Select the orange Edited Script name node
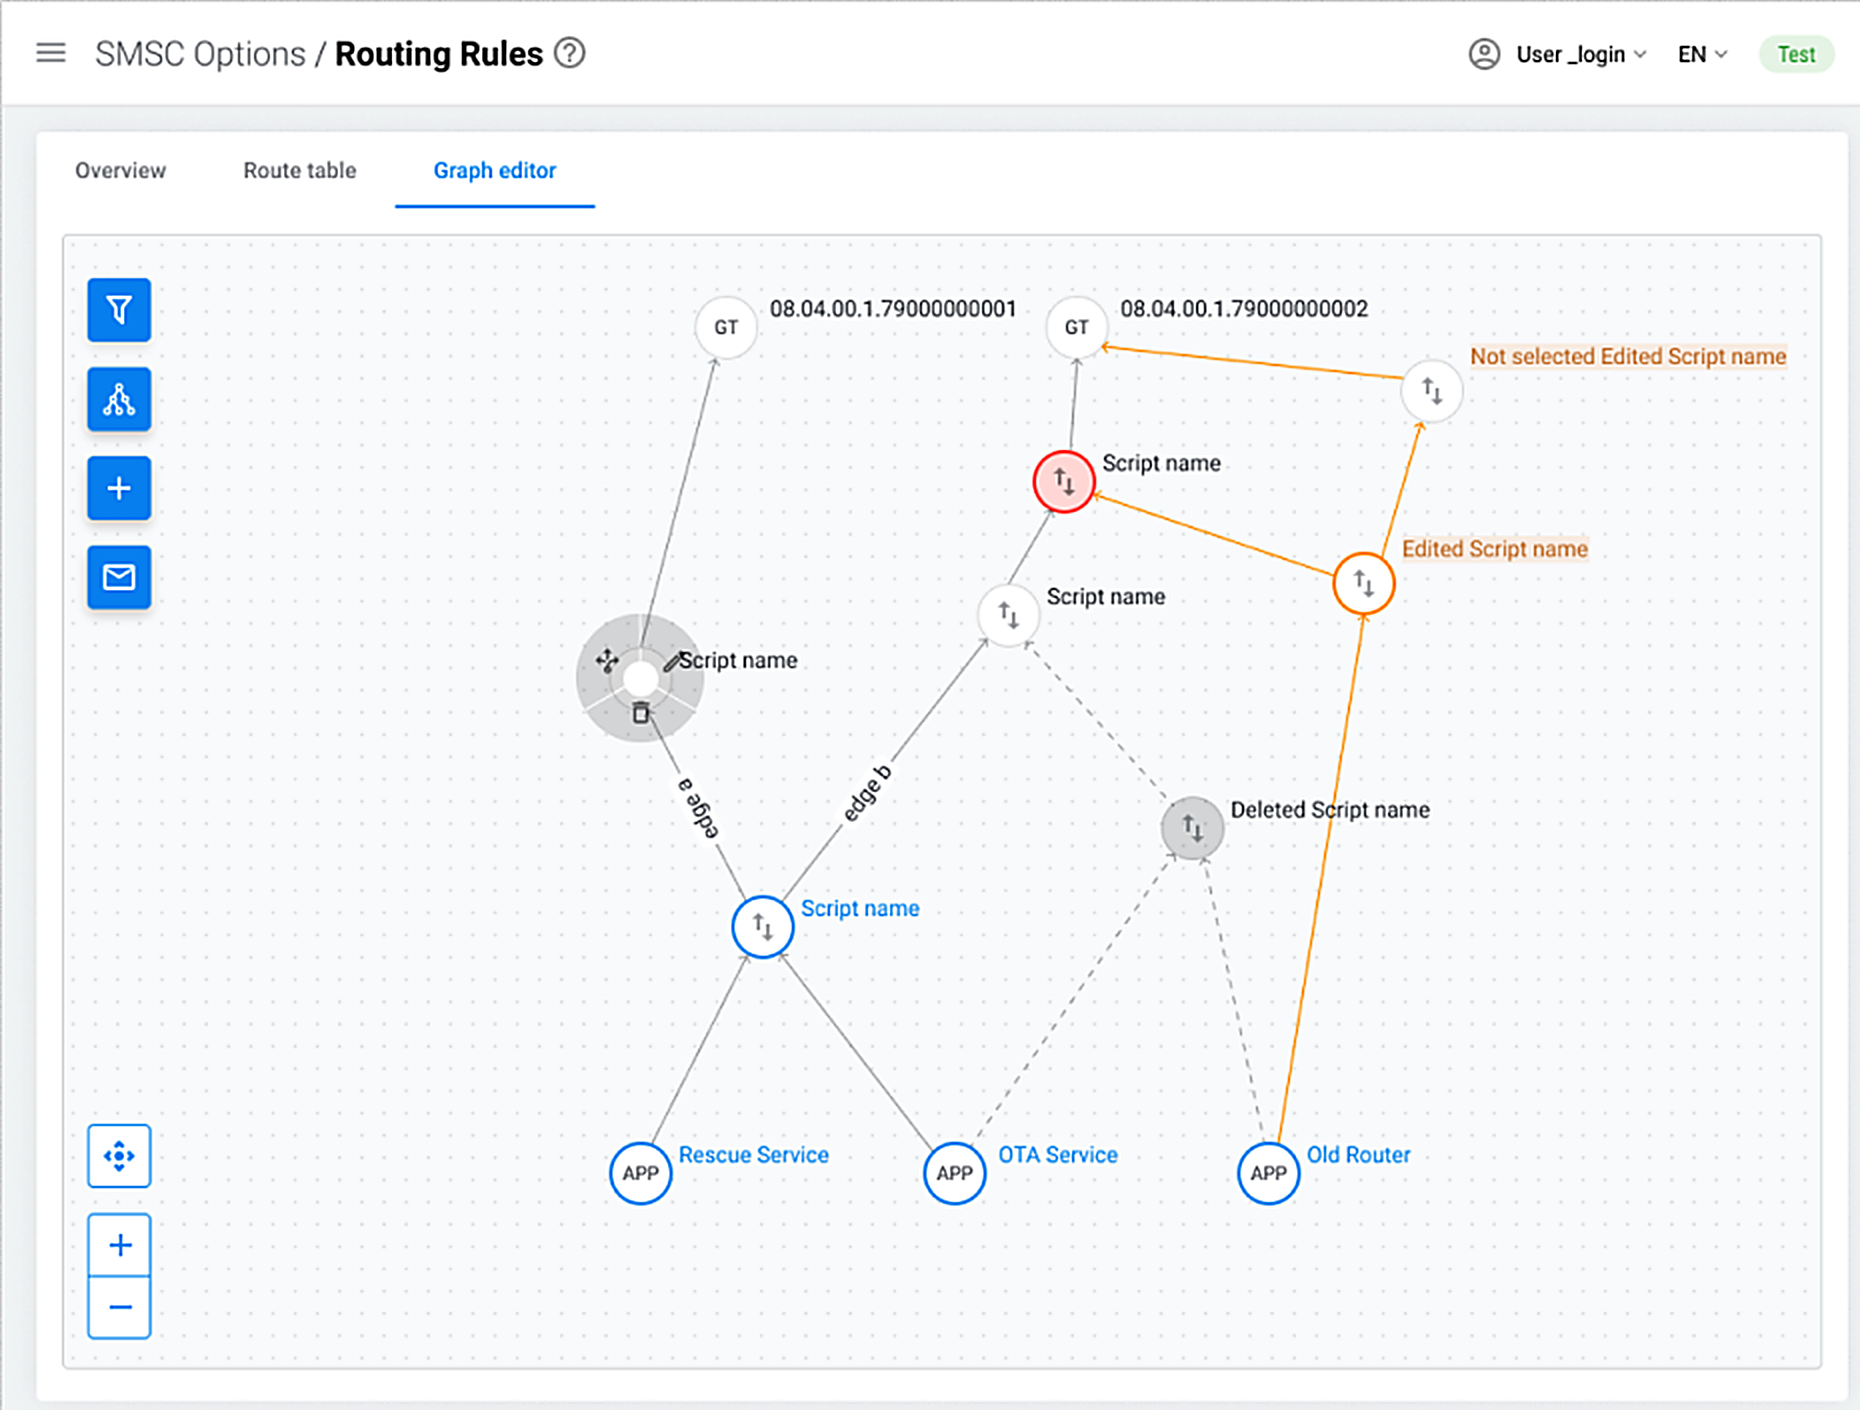Screen dimensions: 1860x1410 click(x=1364, y=583)
